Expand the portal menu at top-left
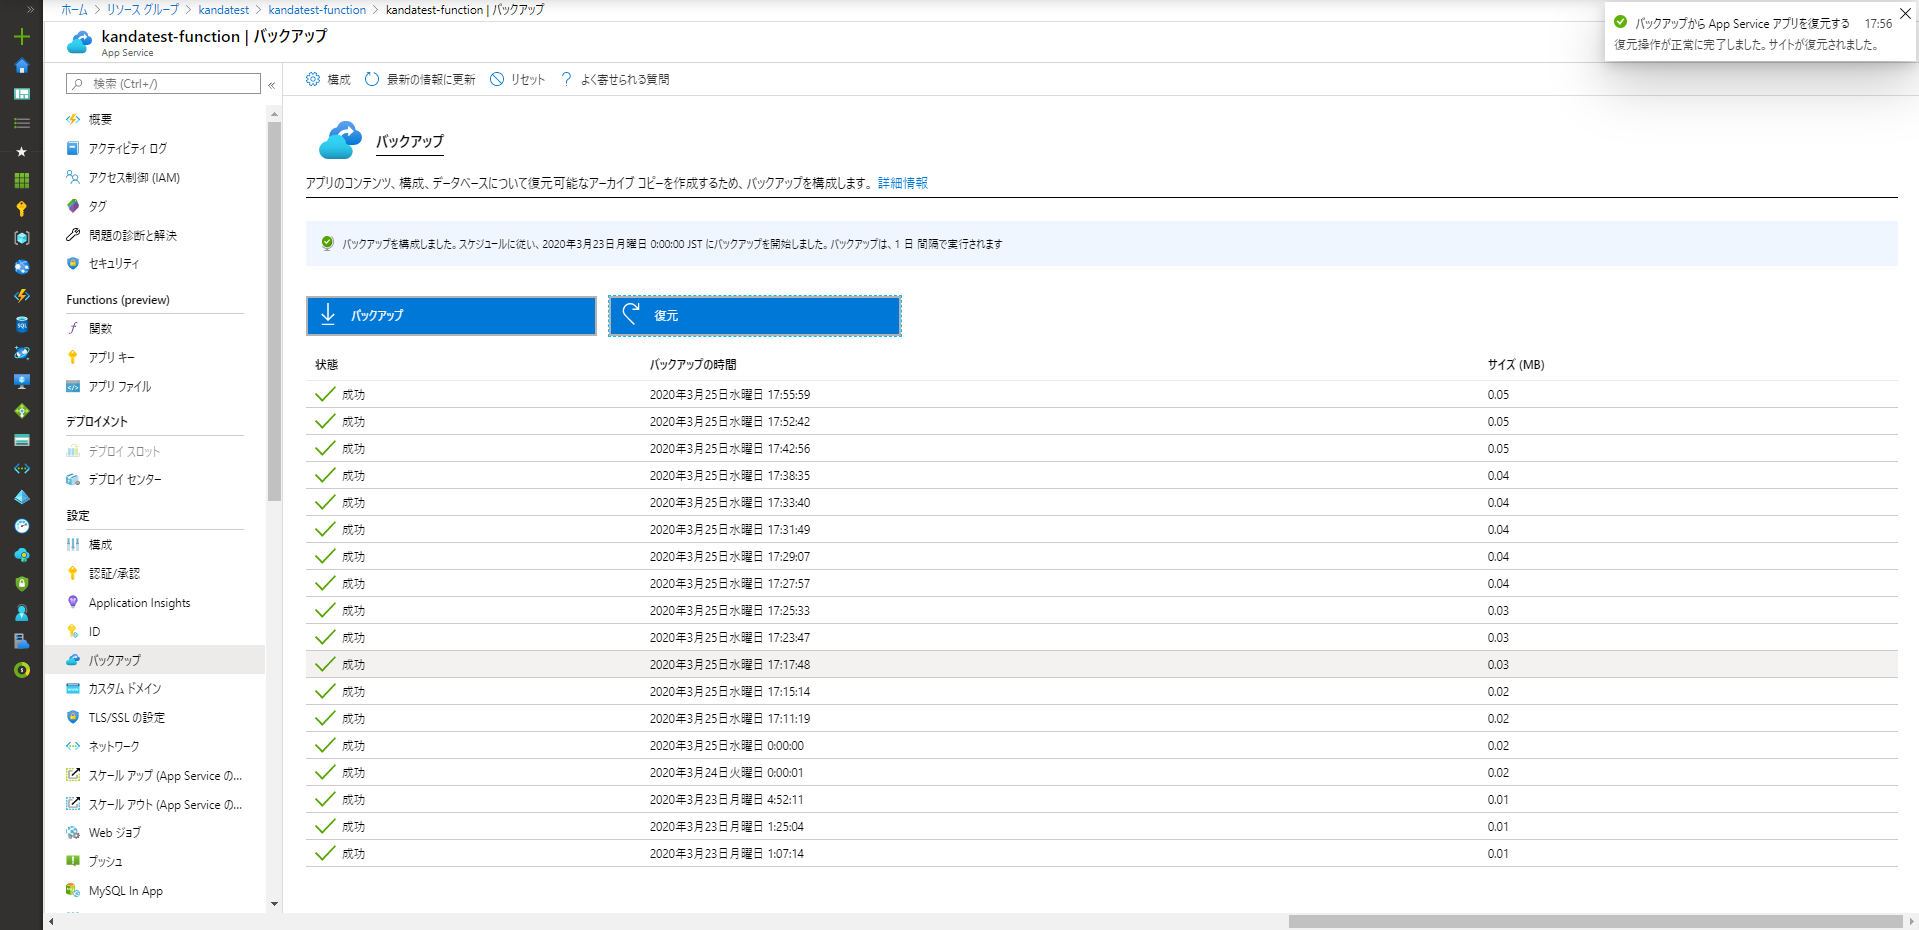Image resolution: width=1919 pixels, height=930 pixels. coord(30,9)
